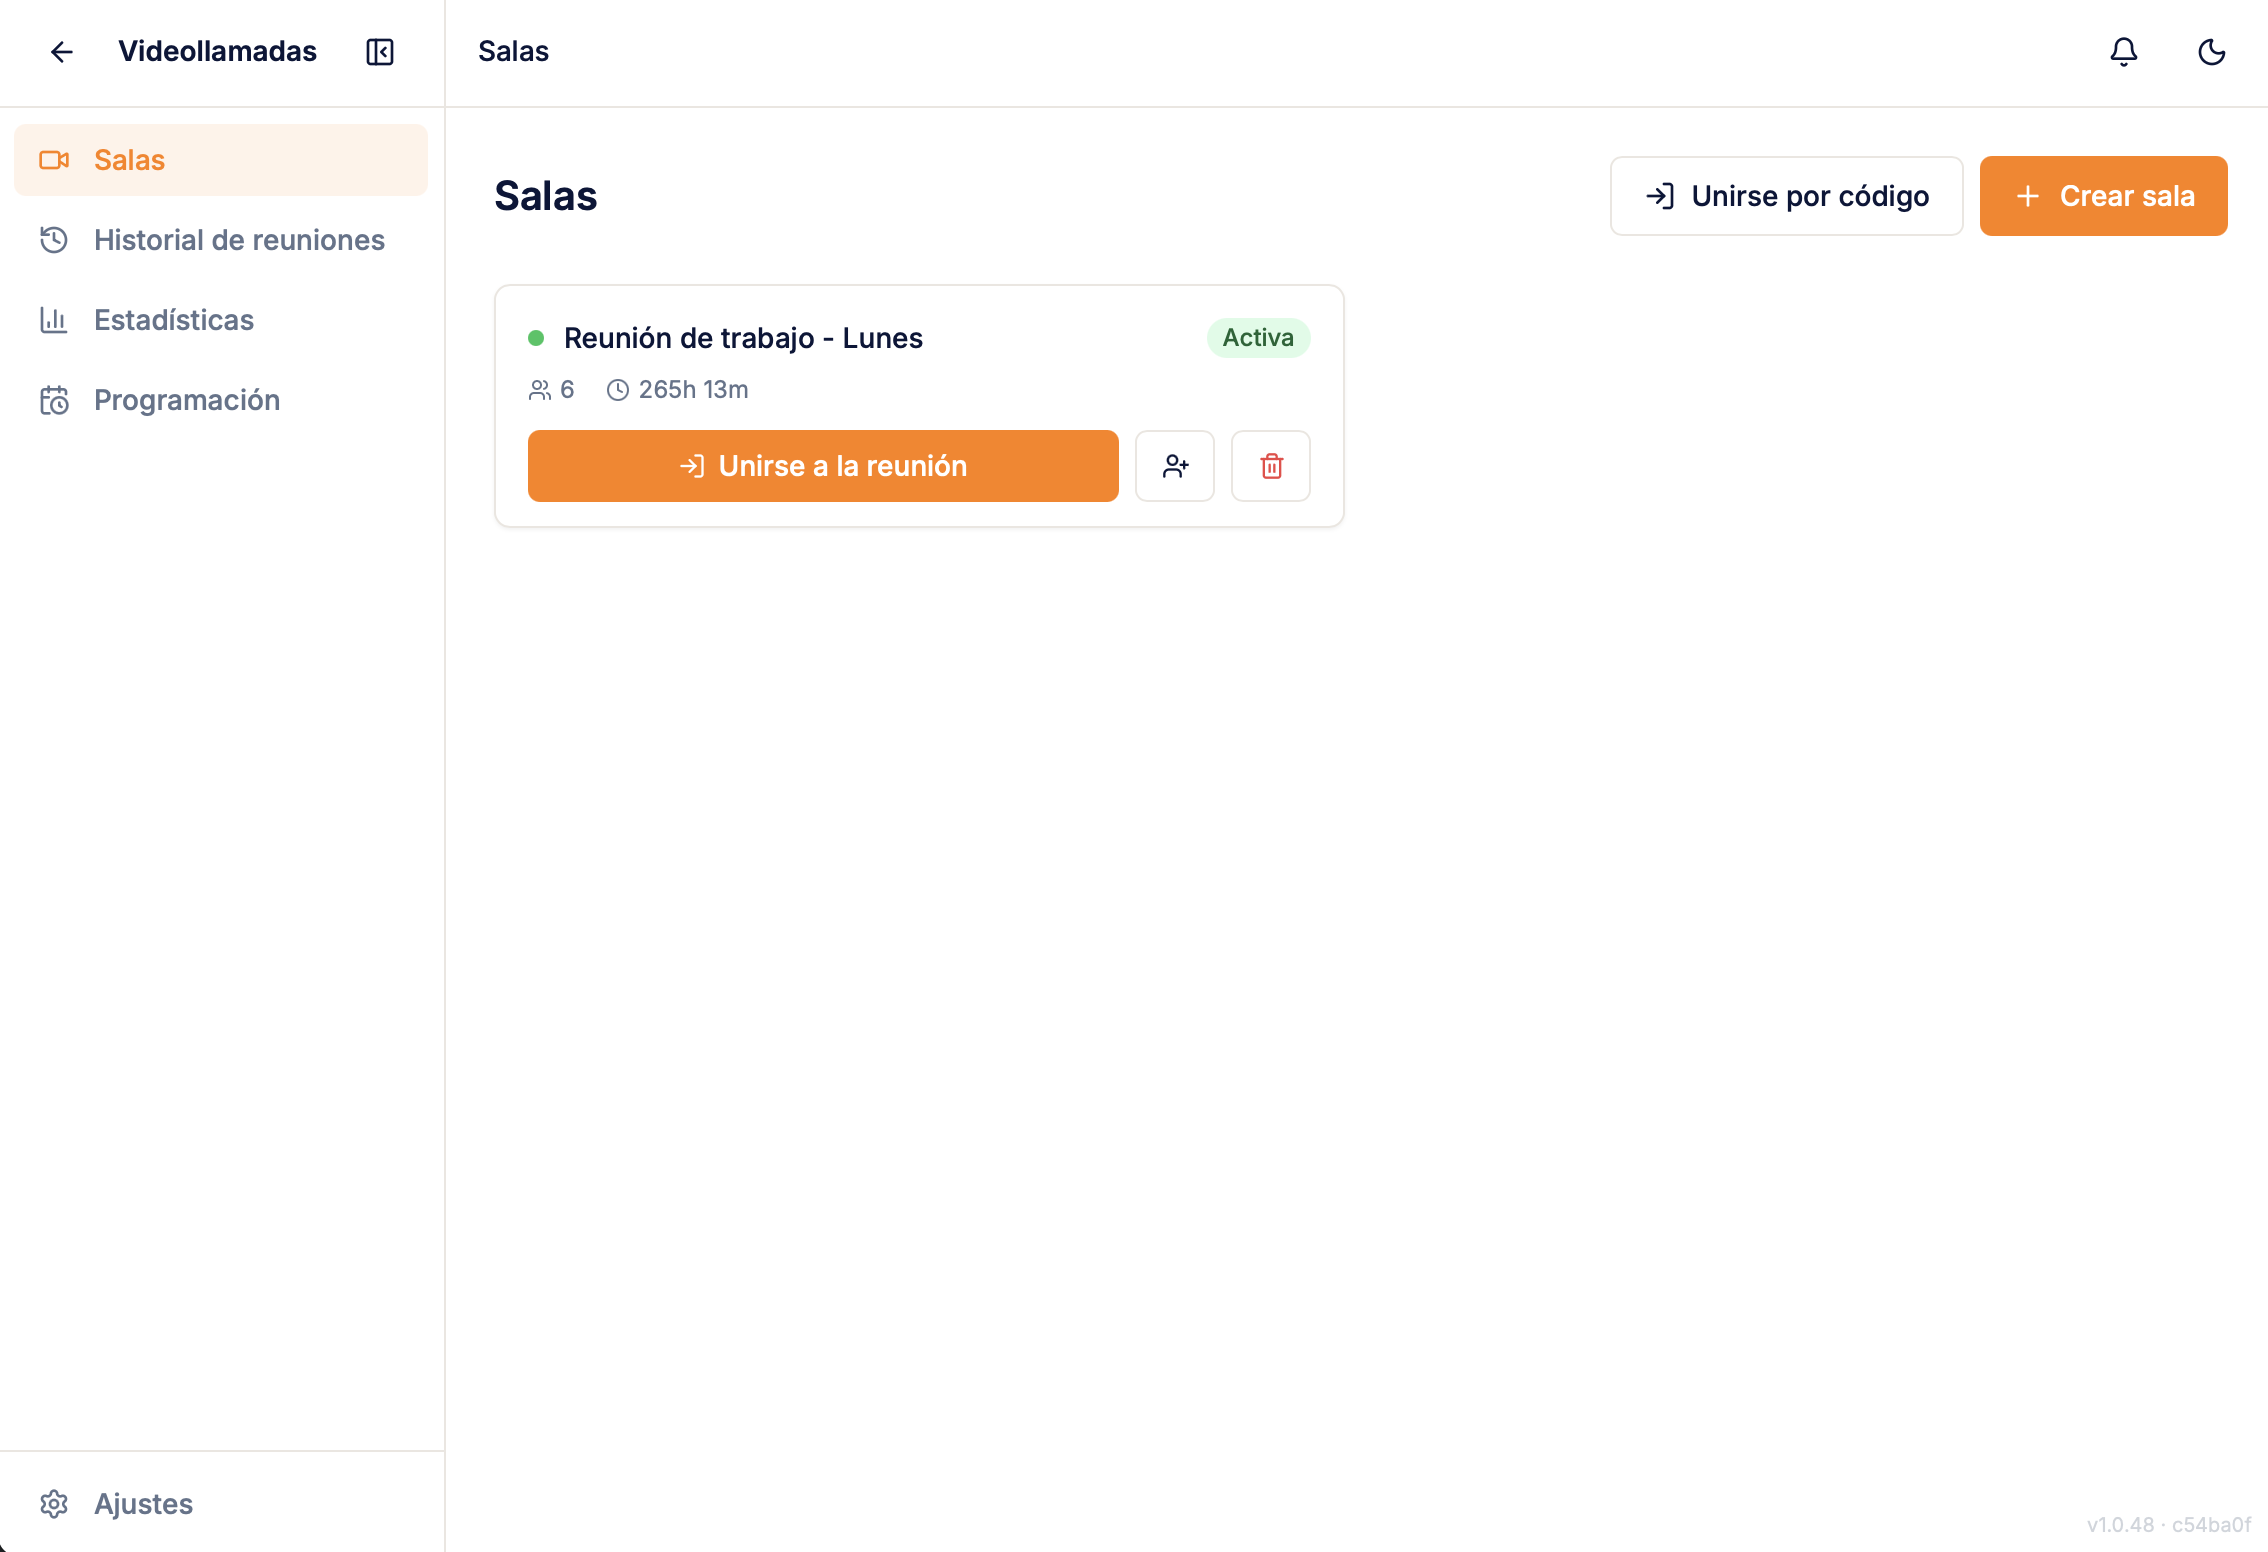Click the participants count icon
2268x1552 pixels.
tap(540, 390)
